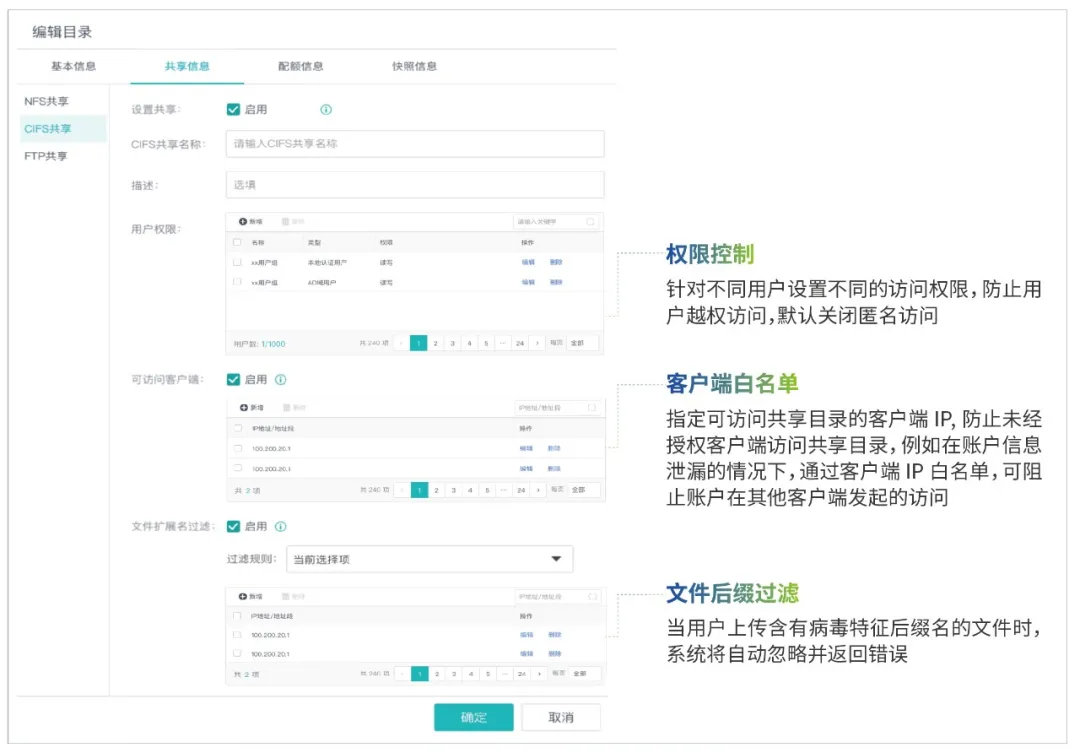
Task: Click the 取消 button
Action: (x=561, y=717)
